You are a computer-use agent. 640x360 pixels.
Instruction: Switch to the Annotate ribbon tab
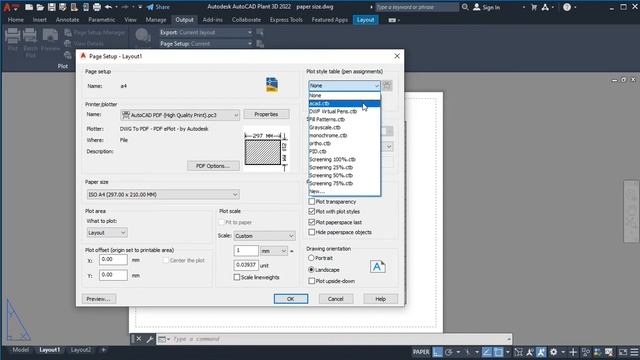click(67, 20)
